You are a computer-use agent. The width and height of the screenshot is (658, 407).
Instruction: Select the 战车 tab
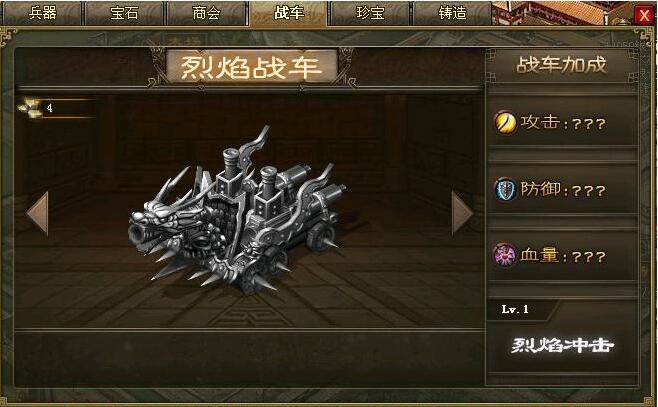(x=288, y=13)
